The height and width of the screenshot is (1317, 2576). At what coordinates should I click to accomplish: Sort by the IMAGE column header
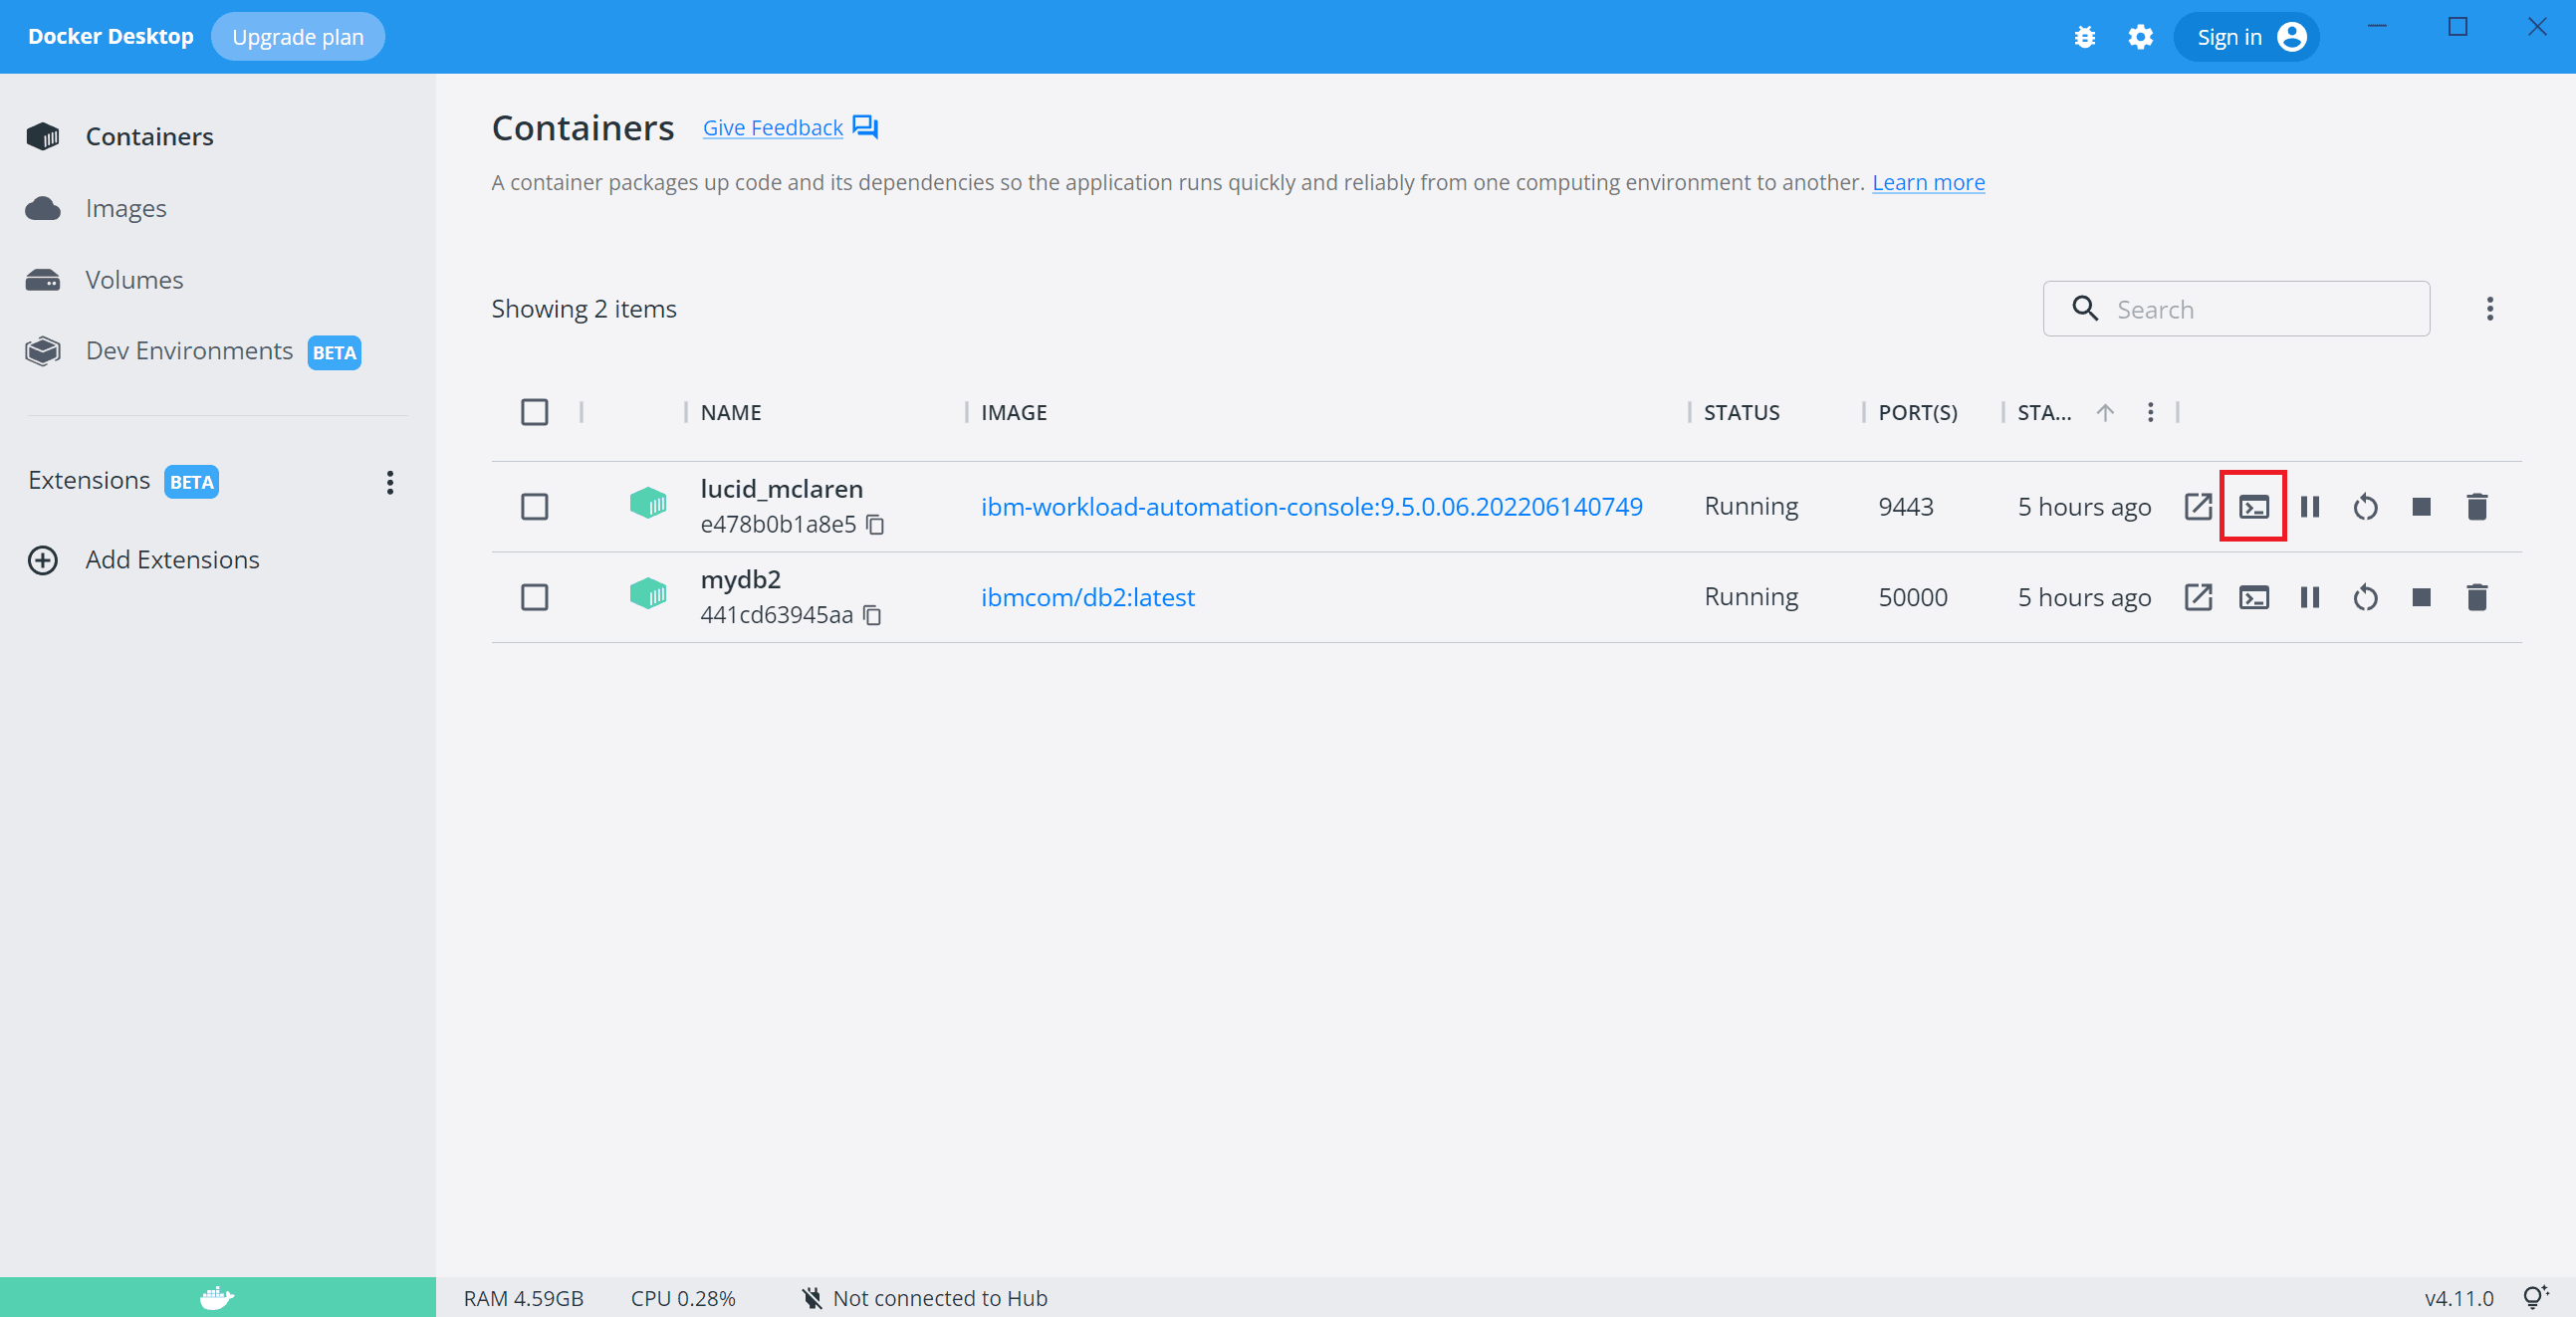coord(1014,412)
